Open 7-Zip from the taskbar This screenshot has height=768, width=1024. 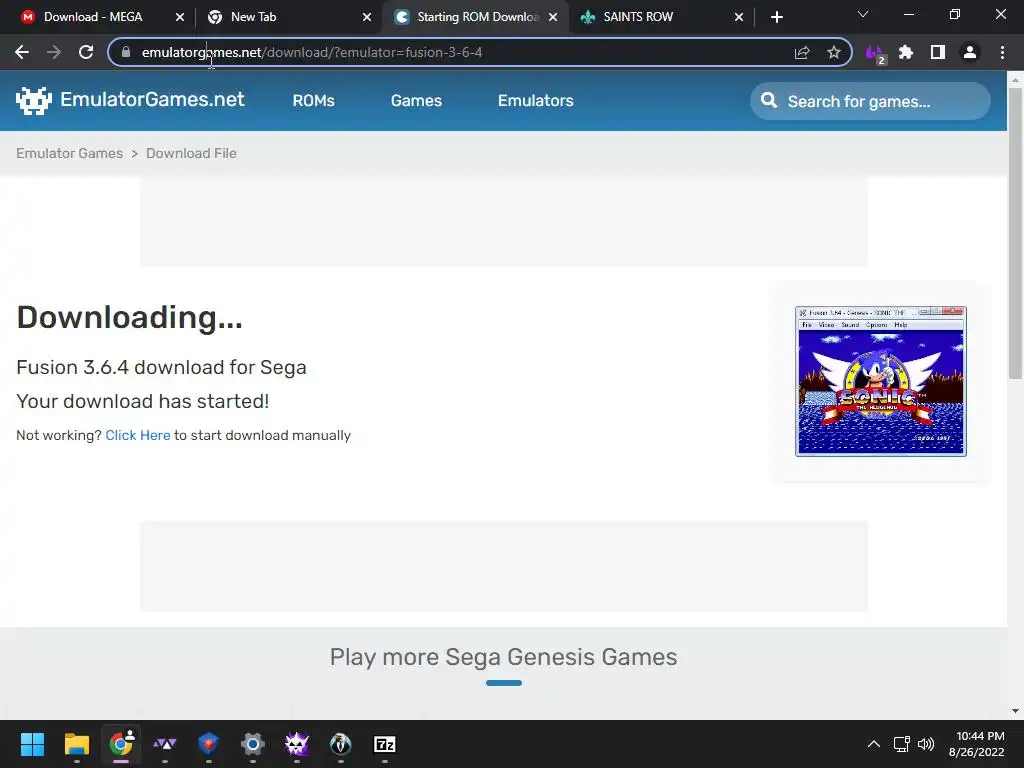point(385,744)
